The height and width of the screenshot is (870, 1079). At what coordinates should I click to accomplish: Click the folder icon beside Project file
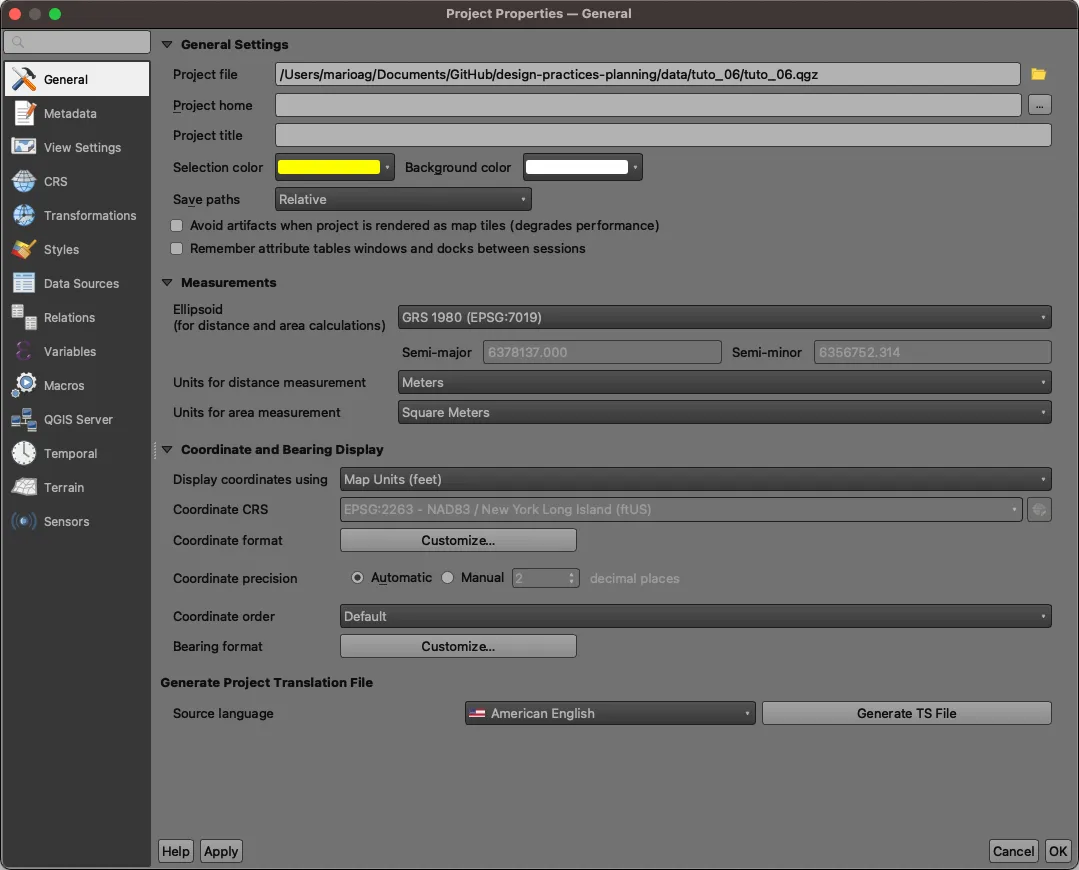(x=1038, y=74)
